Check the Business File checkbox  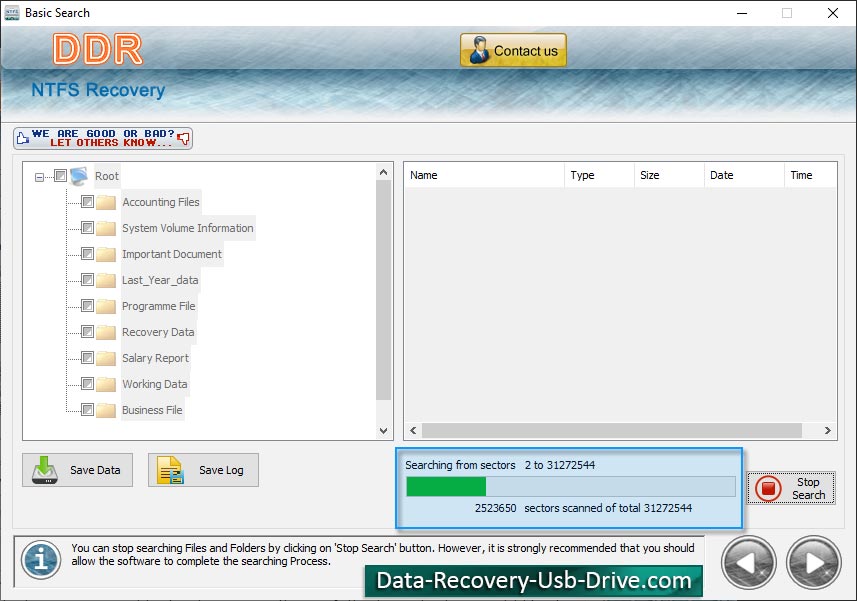[87, 409]
